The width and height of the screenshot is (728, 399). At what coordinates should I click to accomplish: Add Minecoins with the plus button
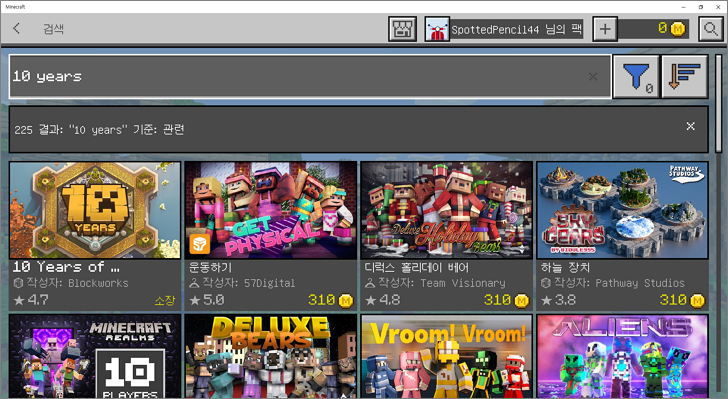point(604,29)
